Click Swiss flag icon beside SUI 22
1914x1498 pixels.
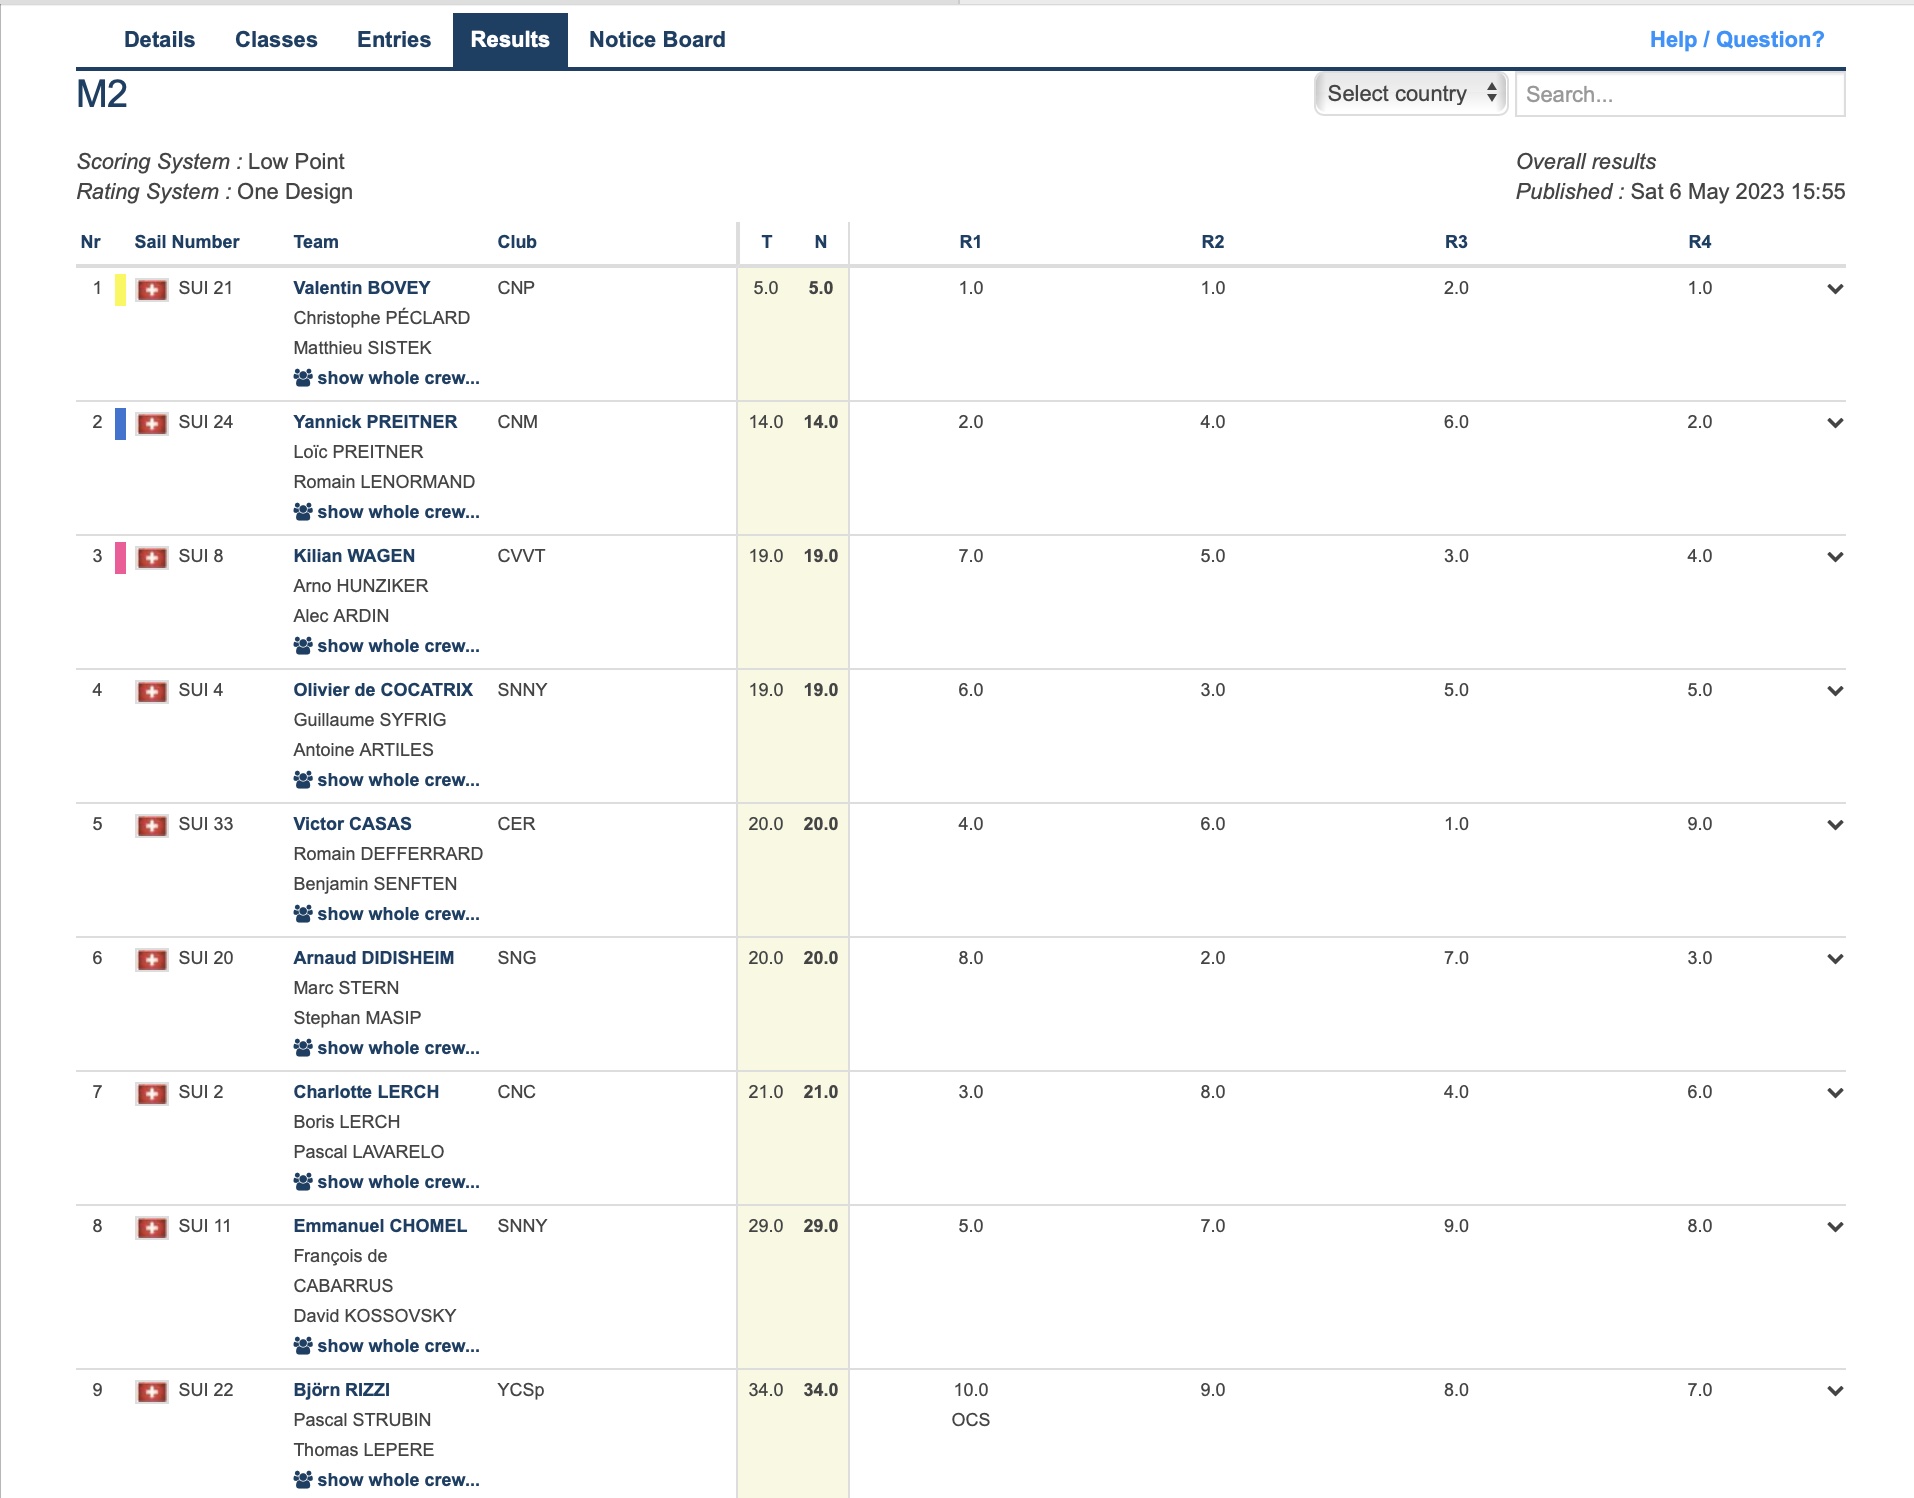(x=152, y=1392)
